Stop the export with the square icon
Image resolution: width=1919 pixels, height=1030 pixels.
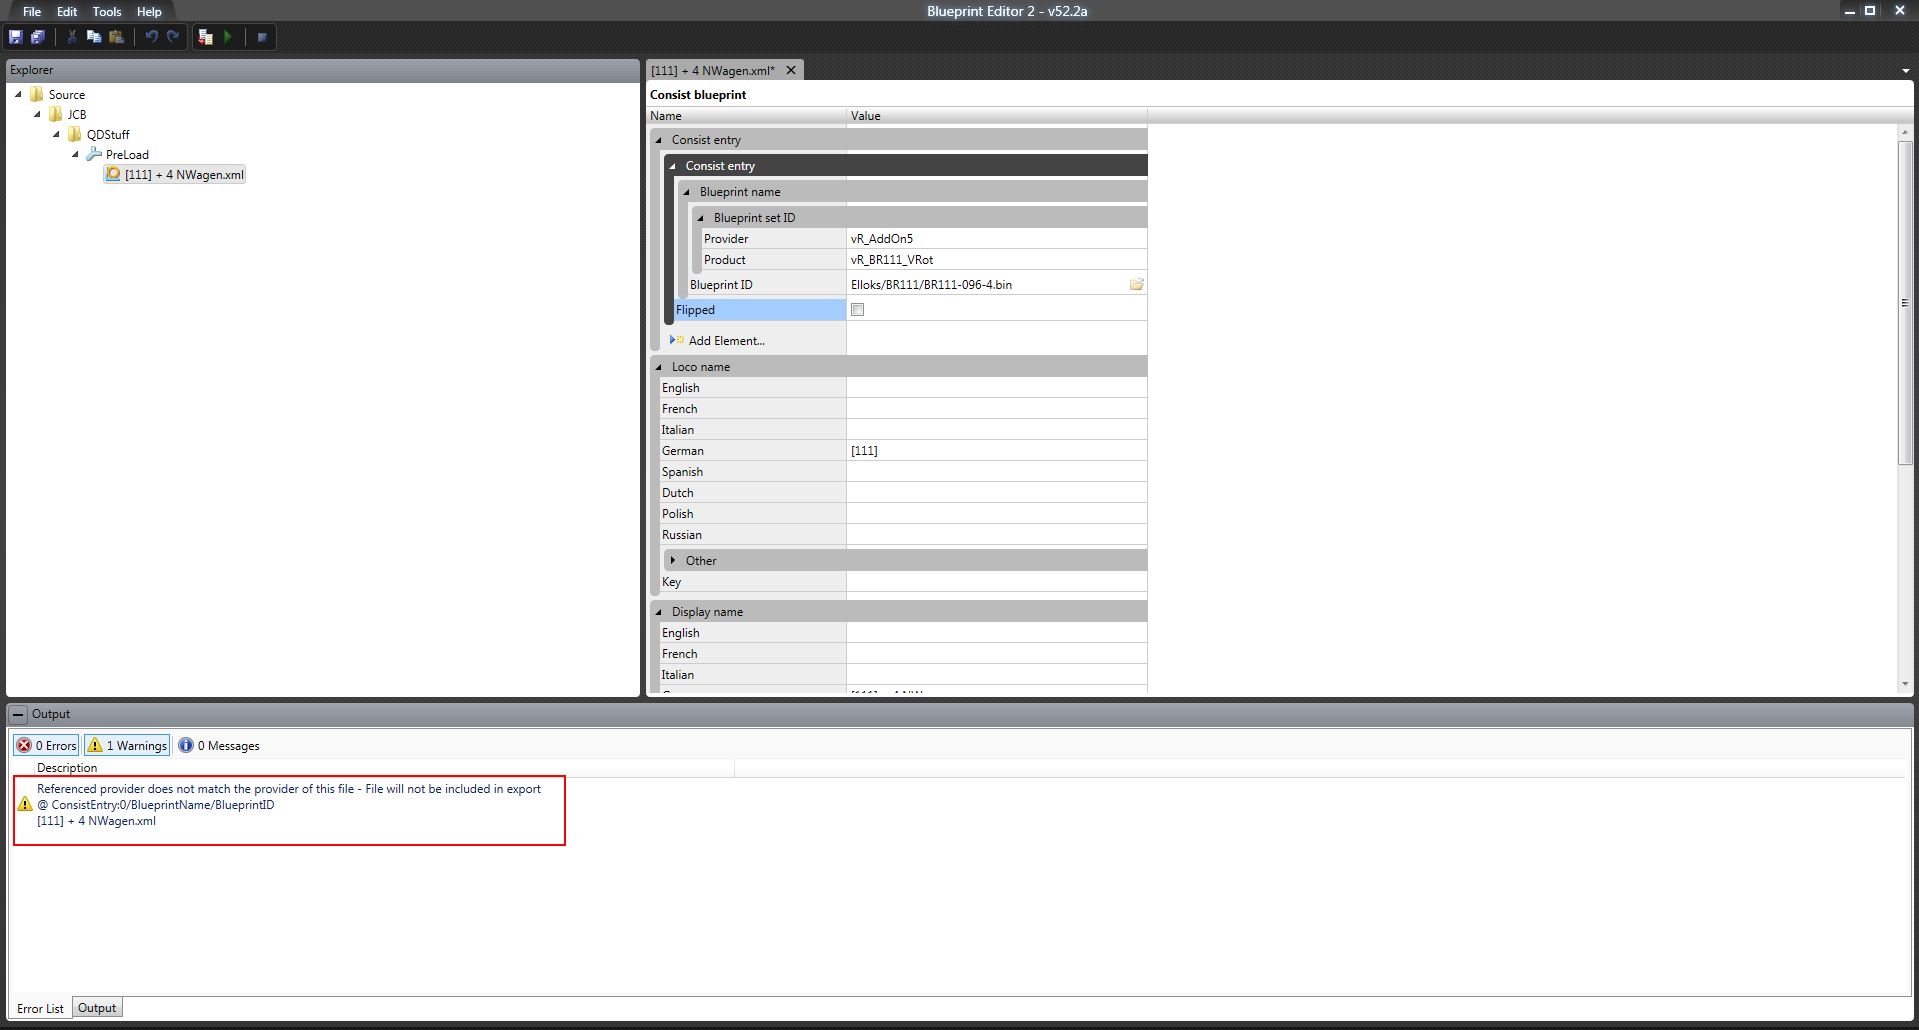(x=262, y=37)
